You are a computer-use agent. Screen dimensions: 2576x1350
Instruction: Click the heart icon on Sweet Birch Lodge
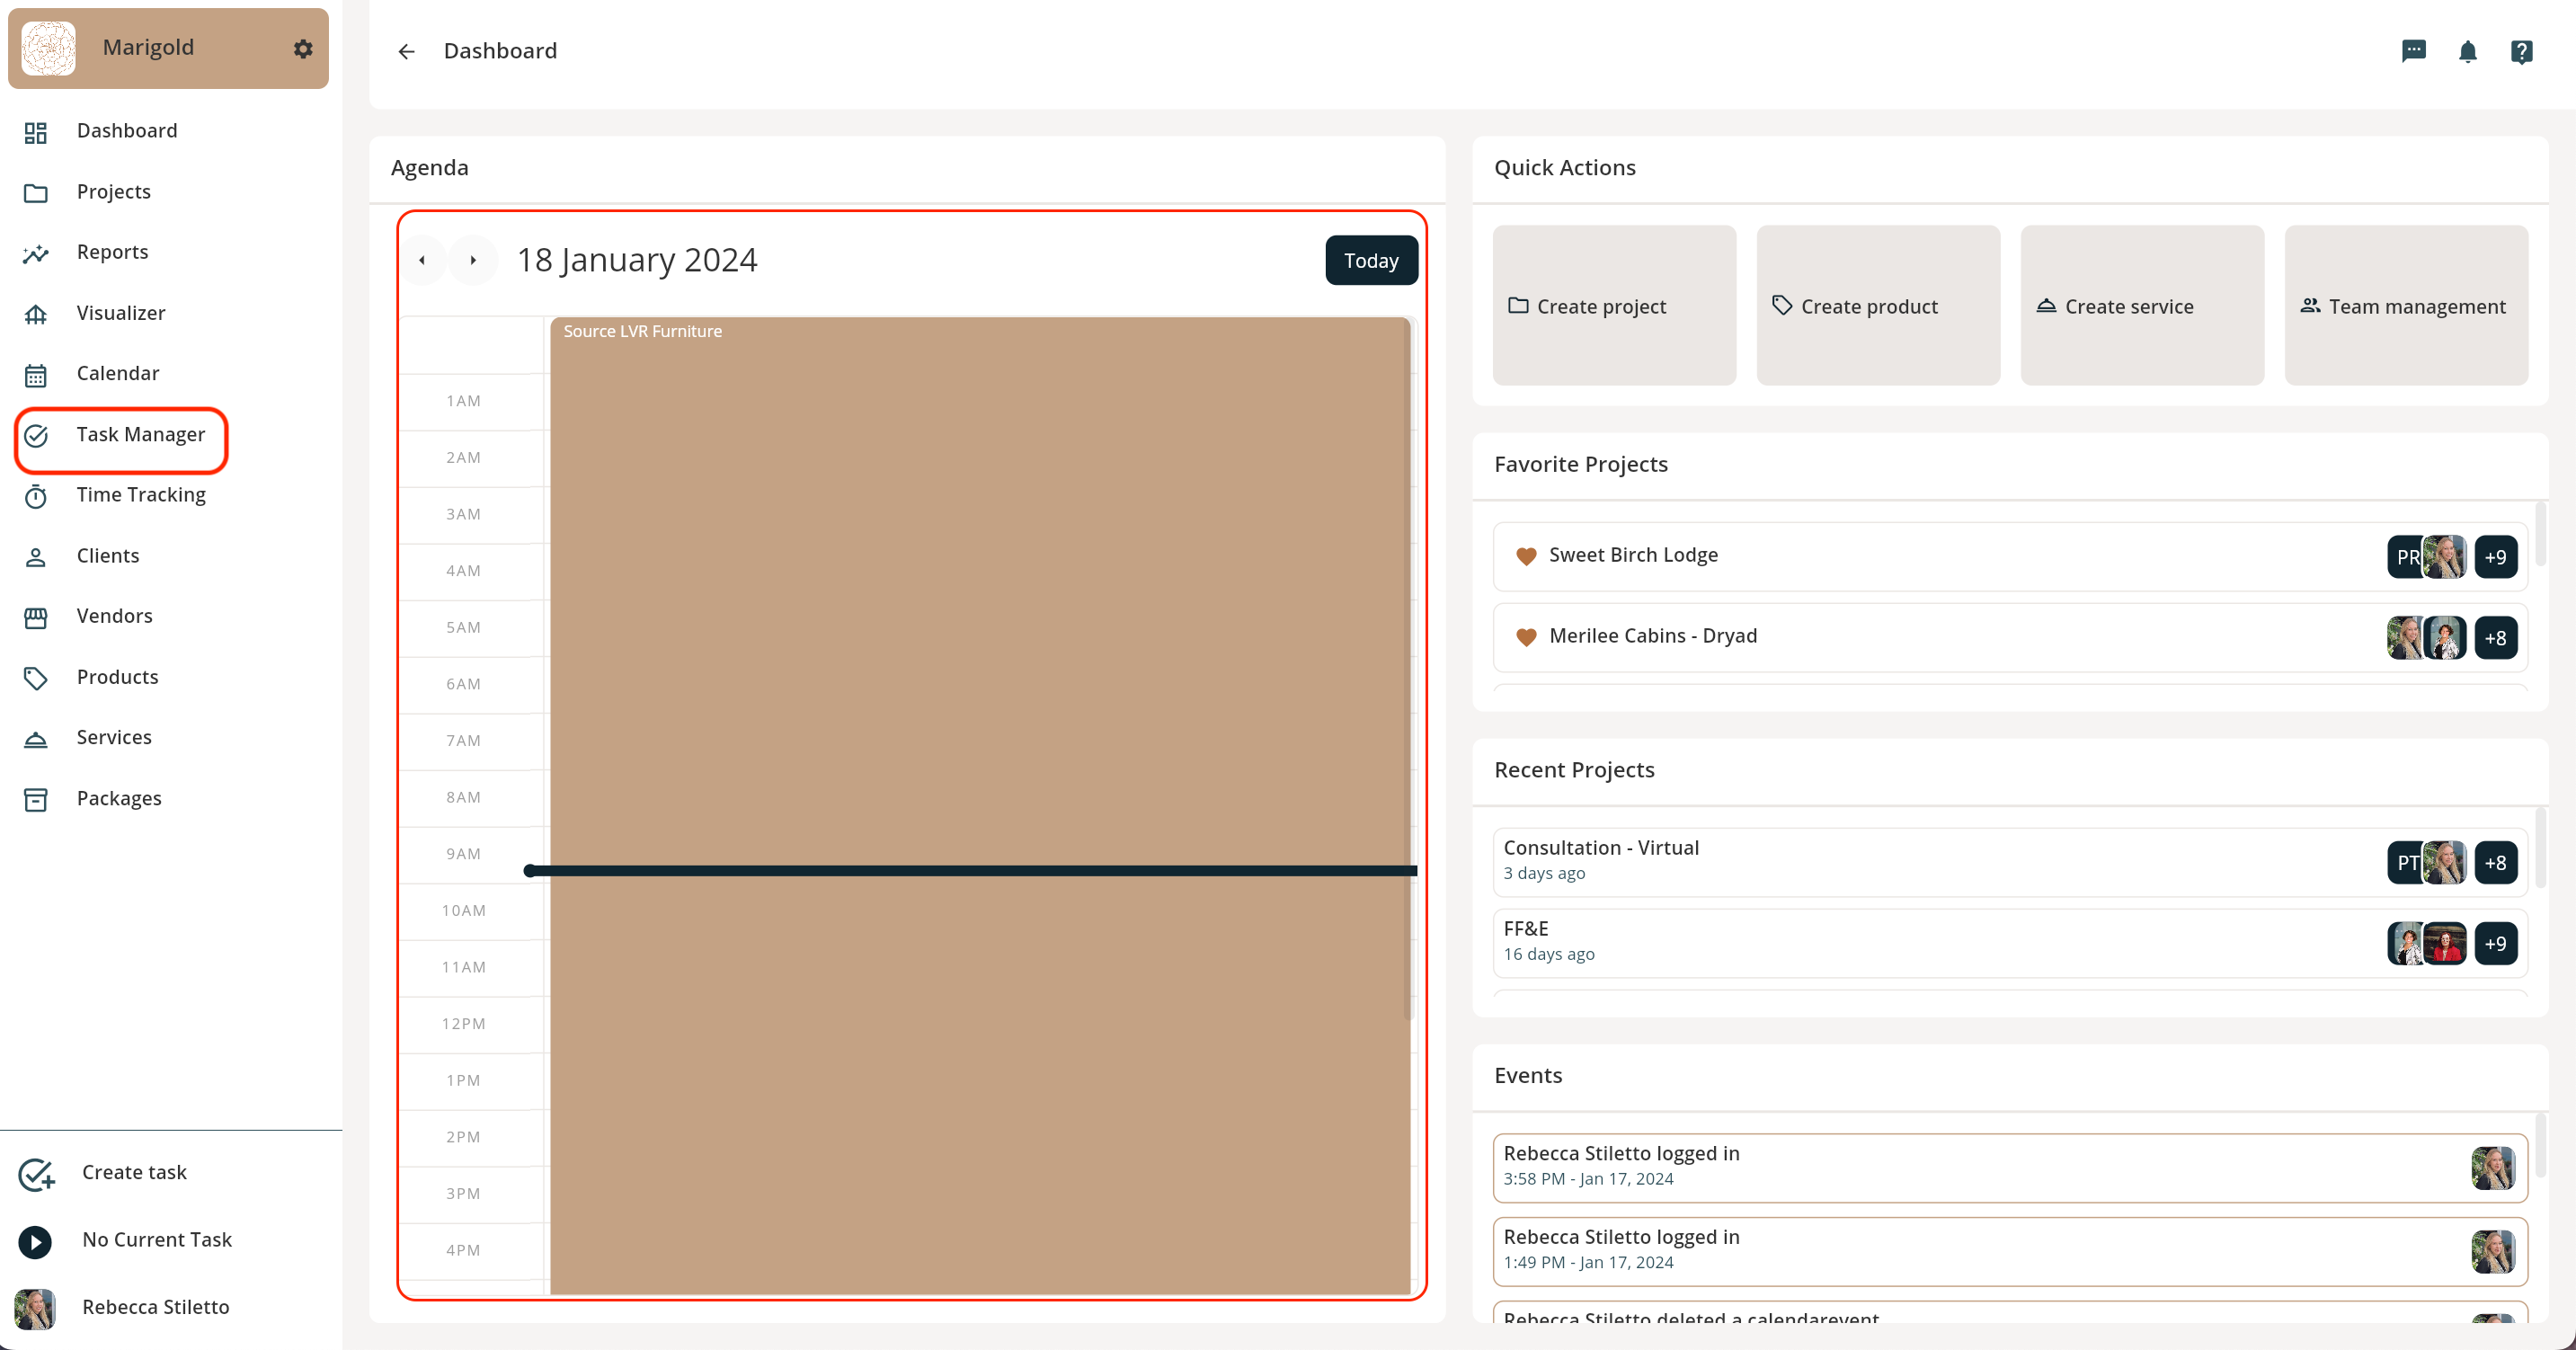click(x=1526, y=556)
